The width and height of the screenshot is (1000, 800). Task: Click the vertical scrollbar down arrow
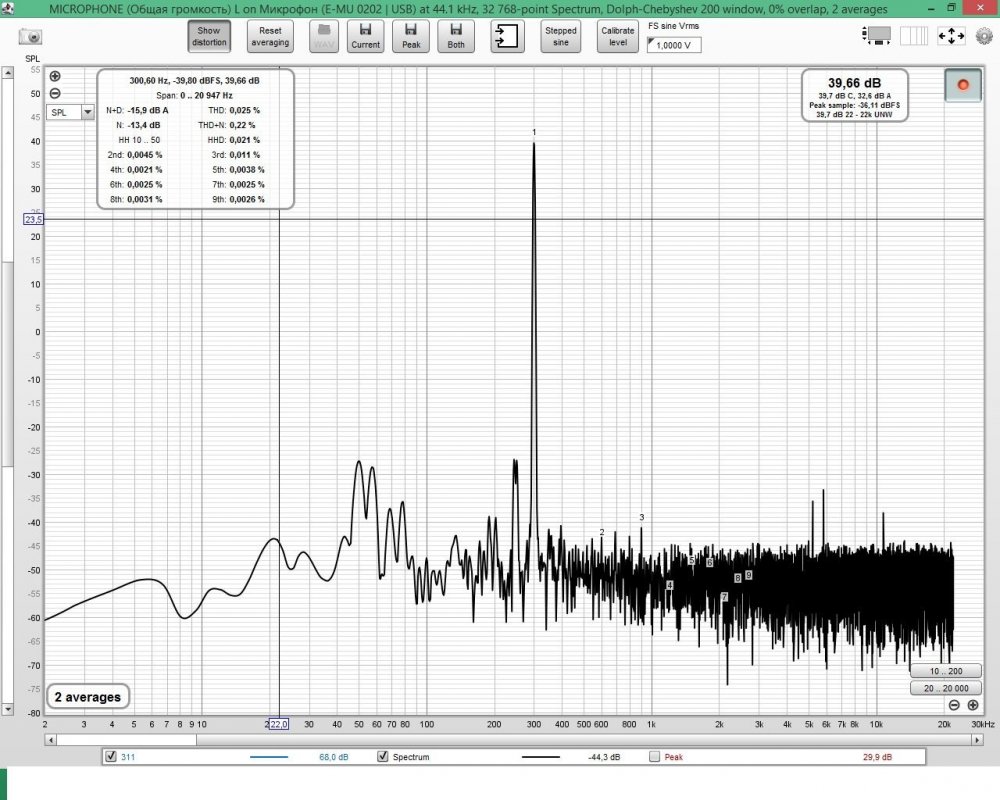click(7, 709)
